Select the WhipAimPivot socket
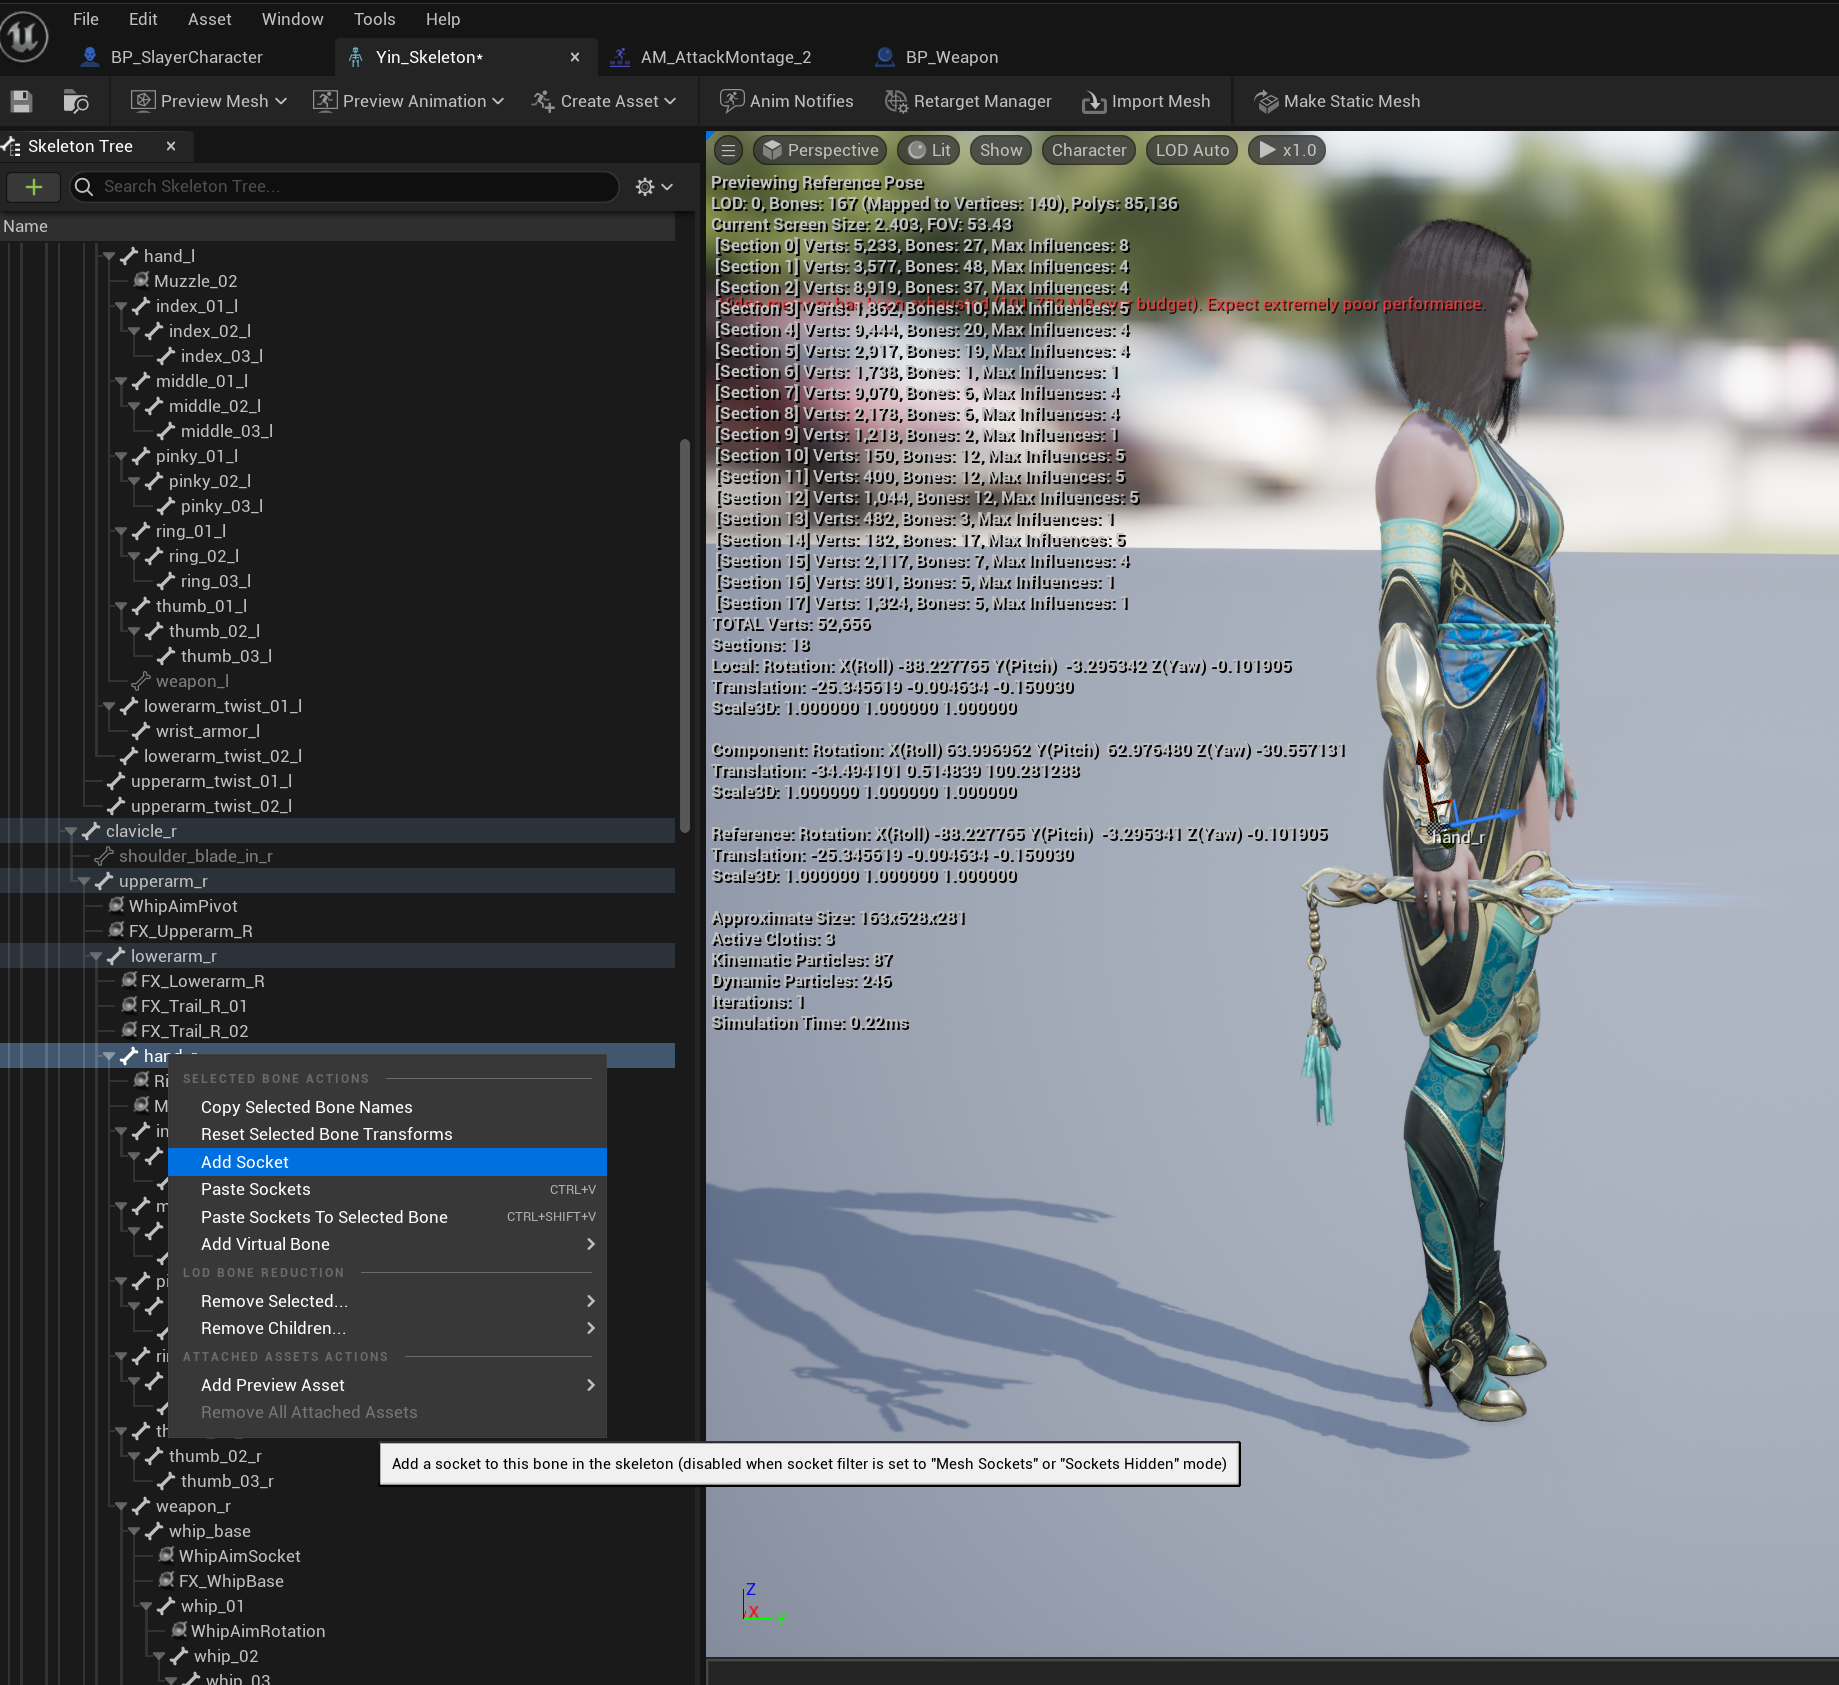The image size is (1839, 1685). click(x=183, y=906)
